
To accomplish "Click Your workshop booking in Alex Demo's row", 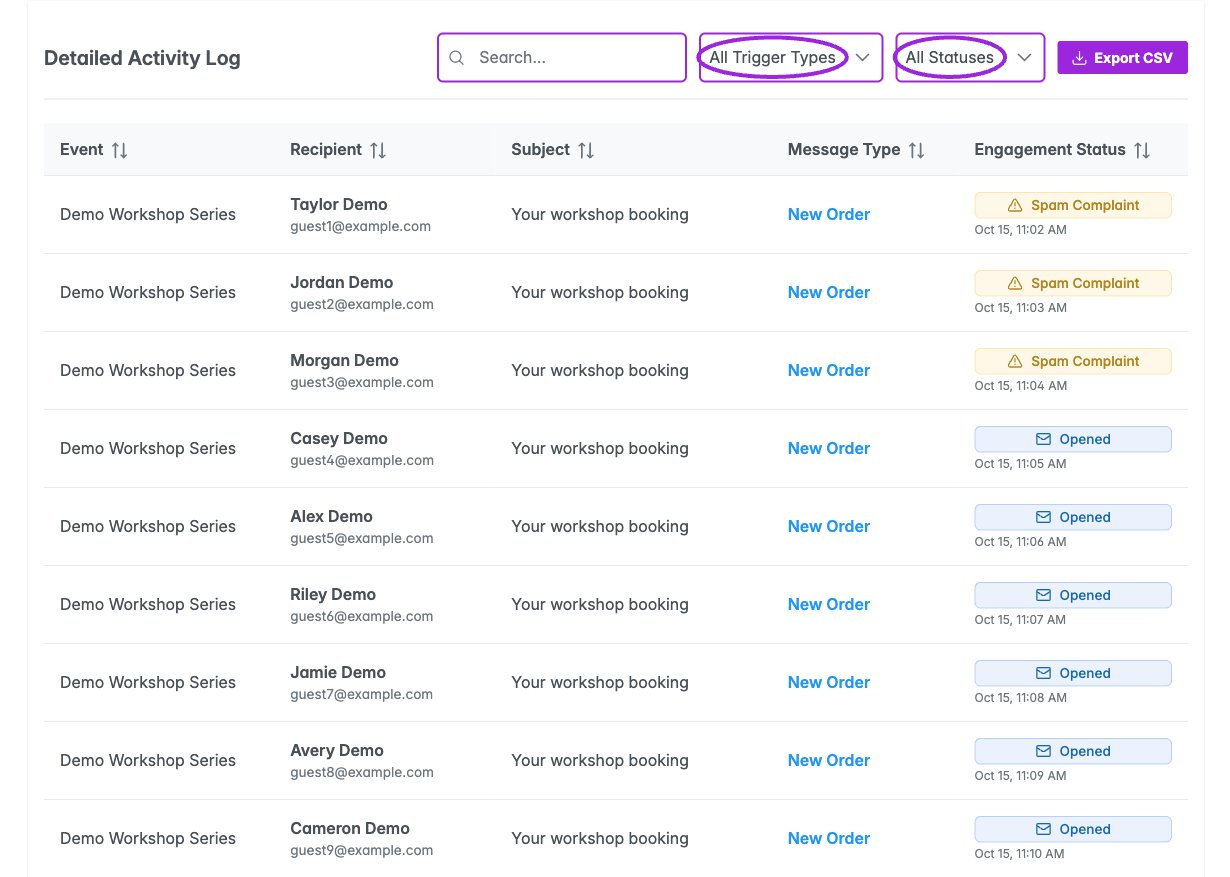I will click(600, 526).
